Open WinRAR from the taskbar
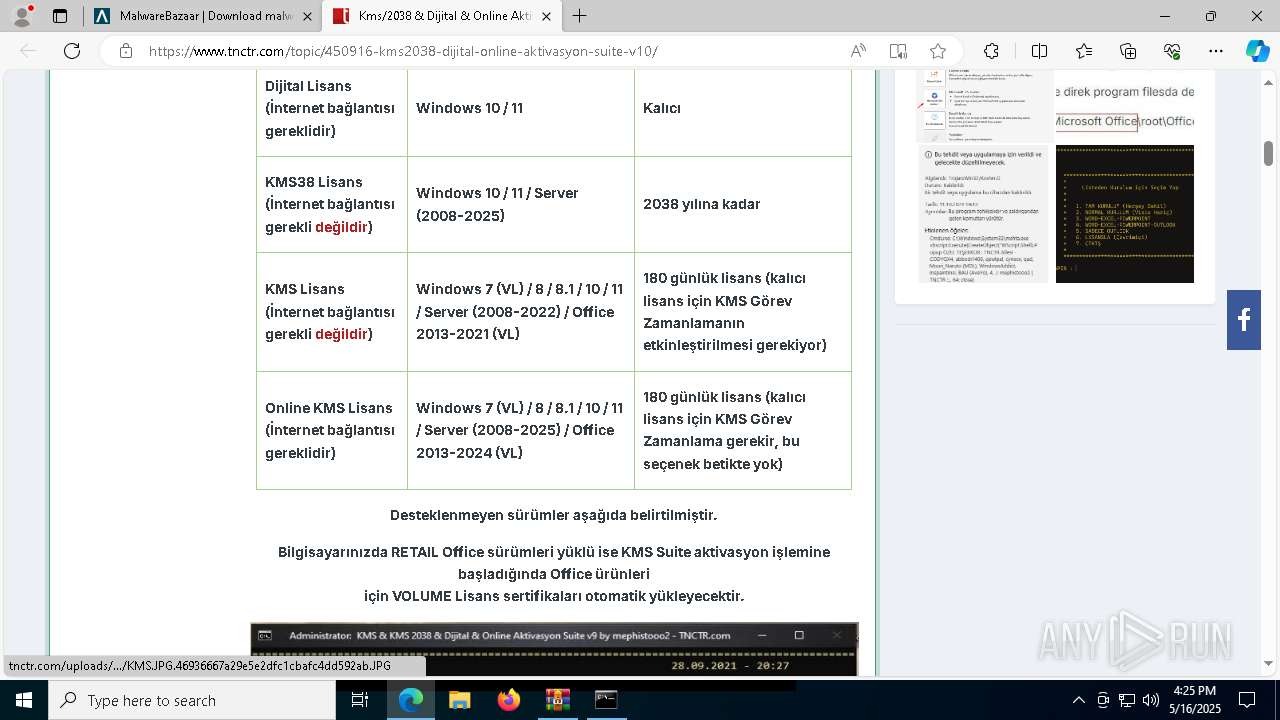This screenshot has width=1280, height=720. pyautogui.click(x=557, y=700)
